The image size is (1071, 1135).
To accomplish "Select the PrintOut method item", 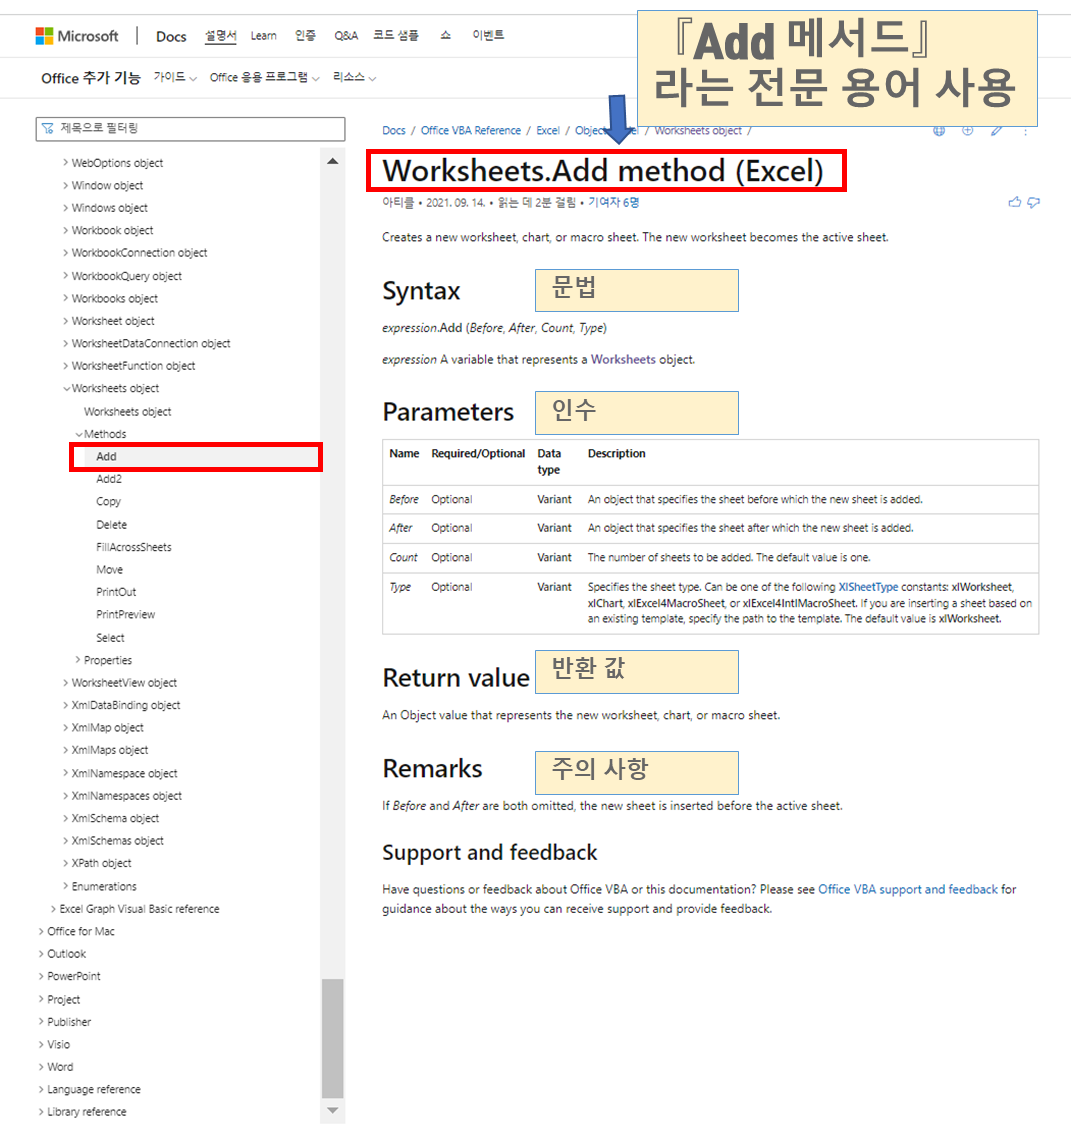I will coord(116,592).
